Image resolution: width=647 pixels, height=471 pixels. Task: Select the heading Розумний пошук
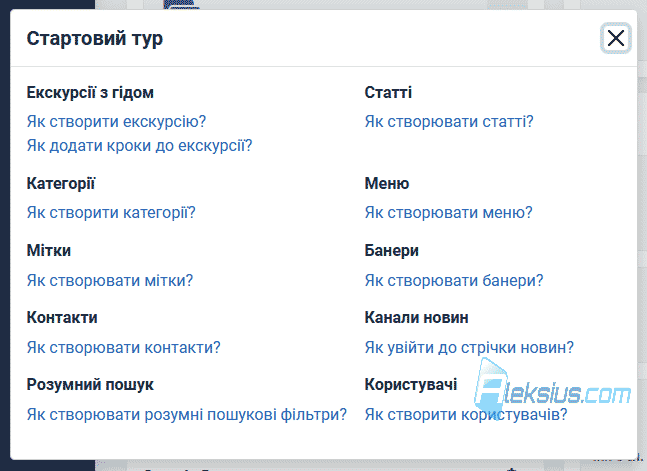[x=90, y=385]
